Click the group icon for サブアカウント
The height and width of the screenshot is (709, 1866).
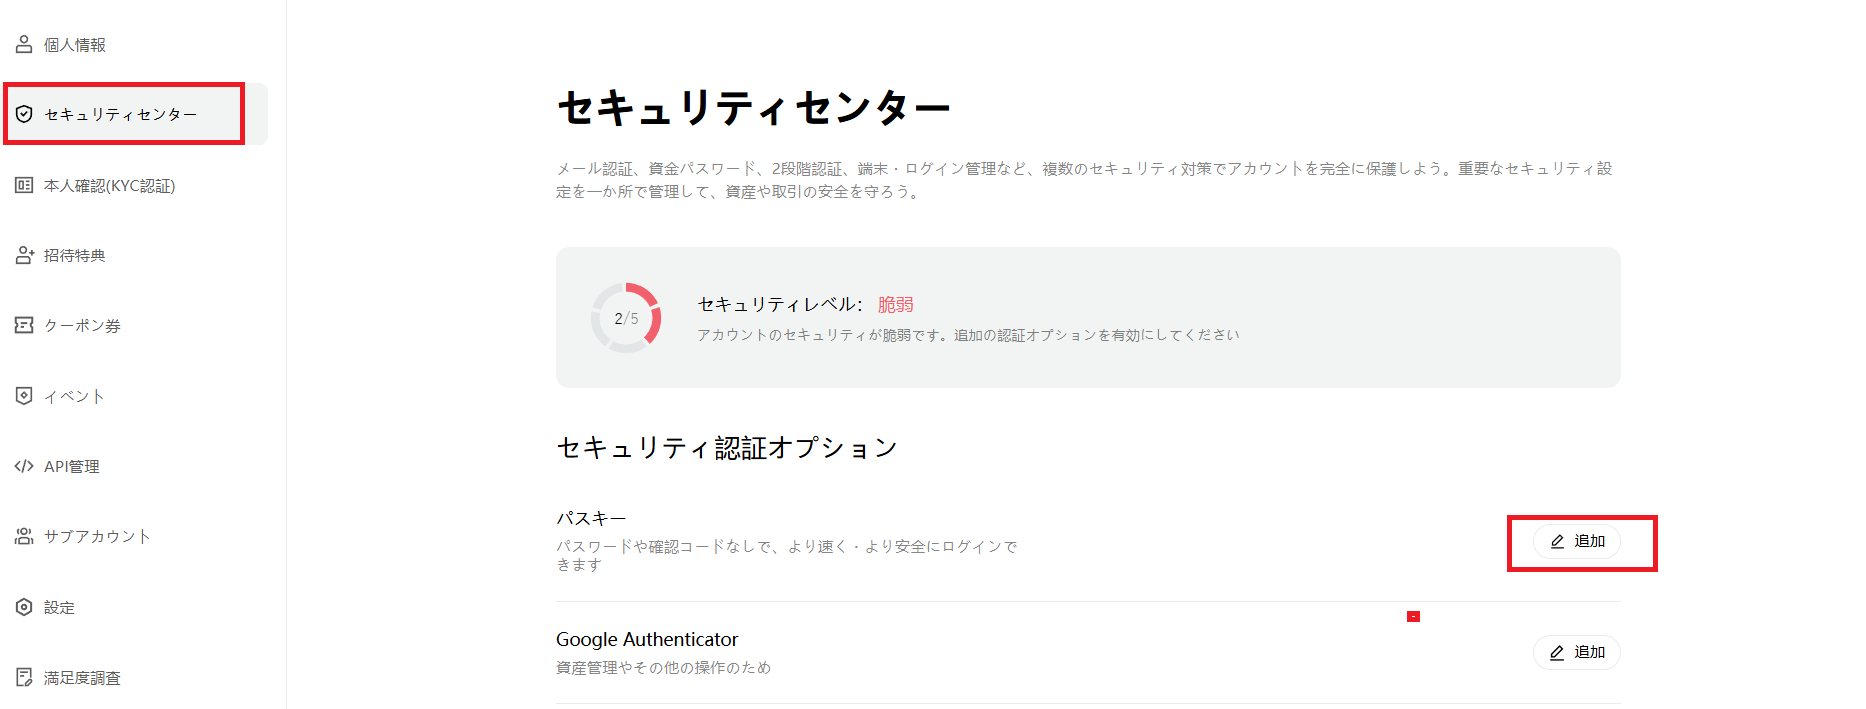pyautogui.click(x=24, y=536)
